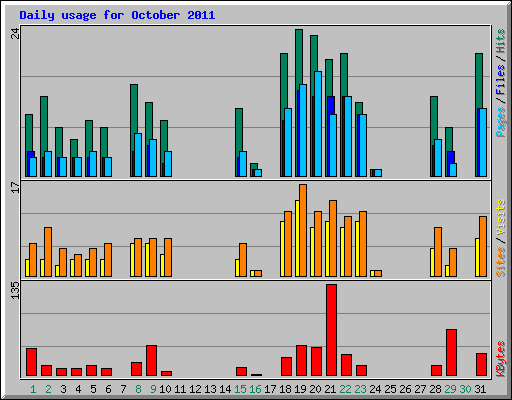Select the orange visits bar for day 2
The width and height of the screenshot is (512, 400).
tap(48, 252)
